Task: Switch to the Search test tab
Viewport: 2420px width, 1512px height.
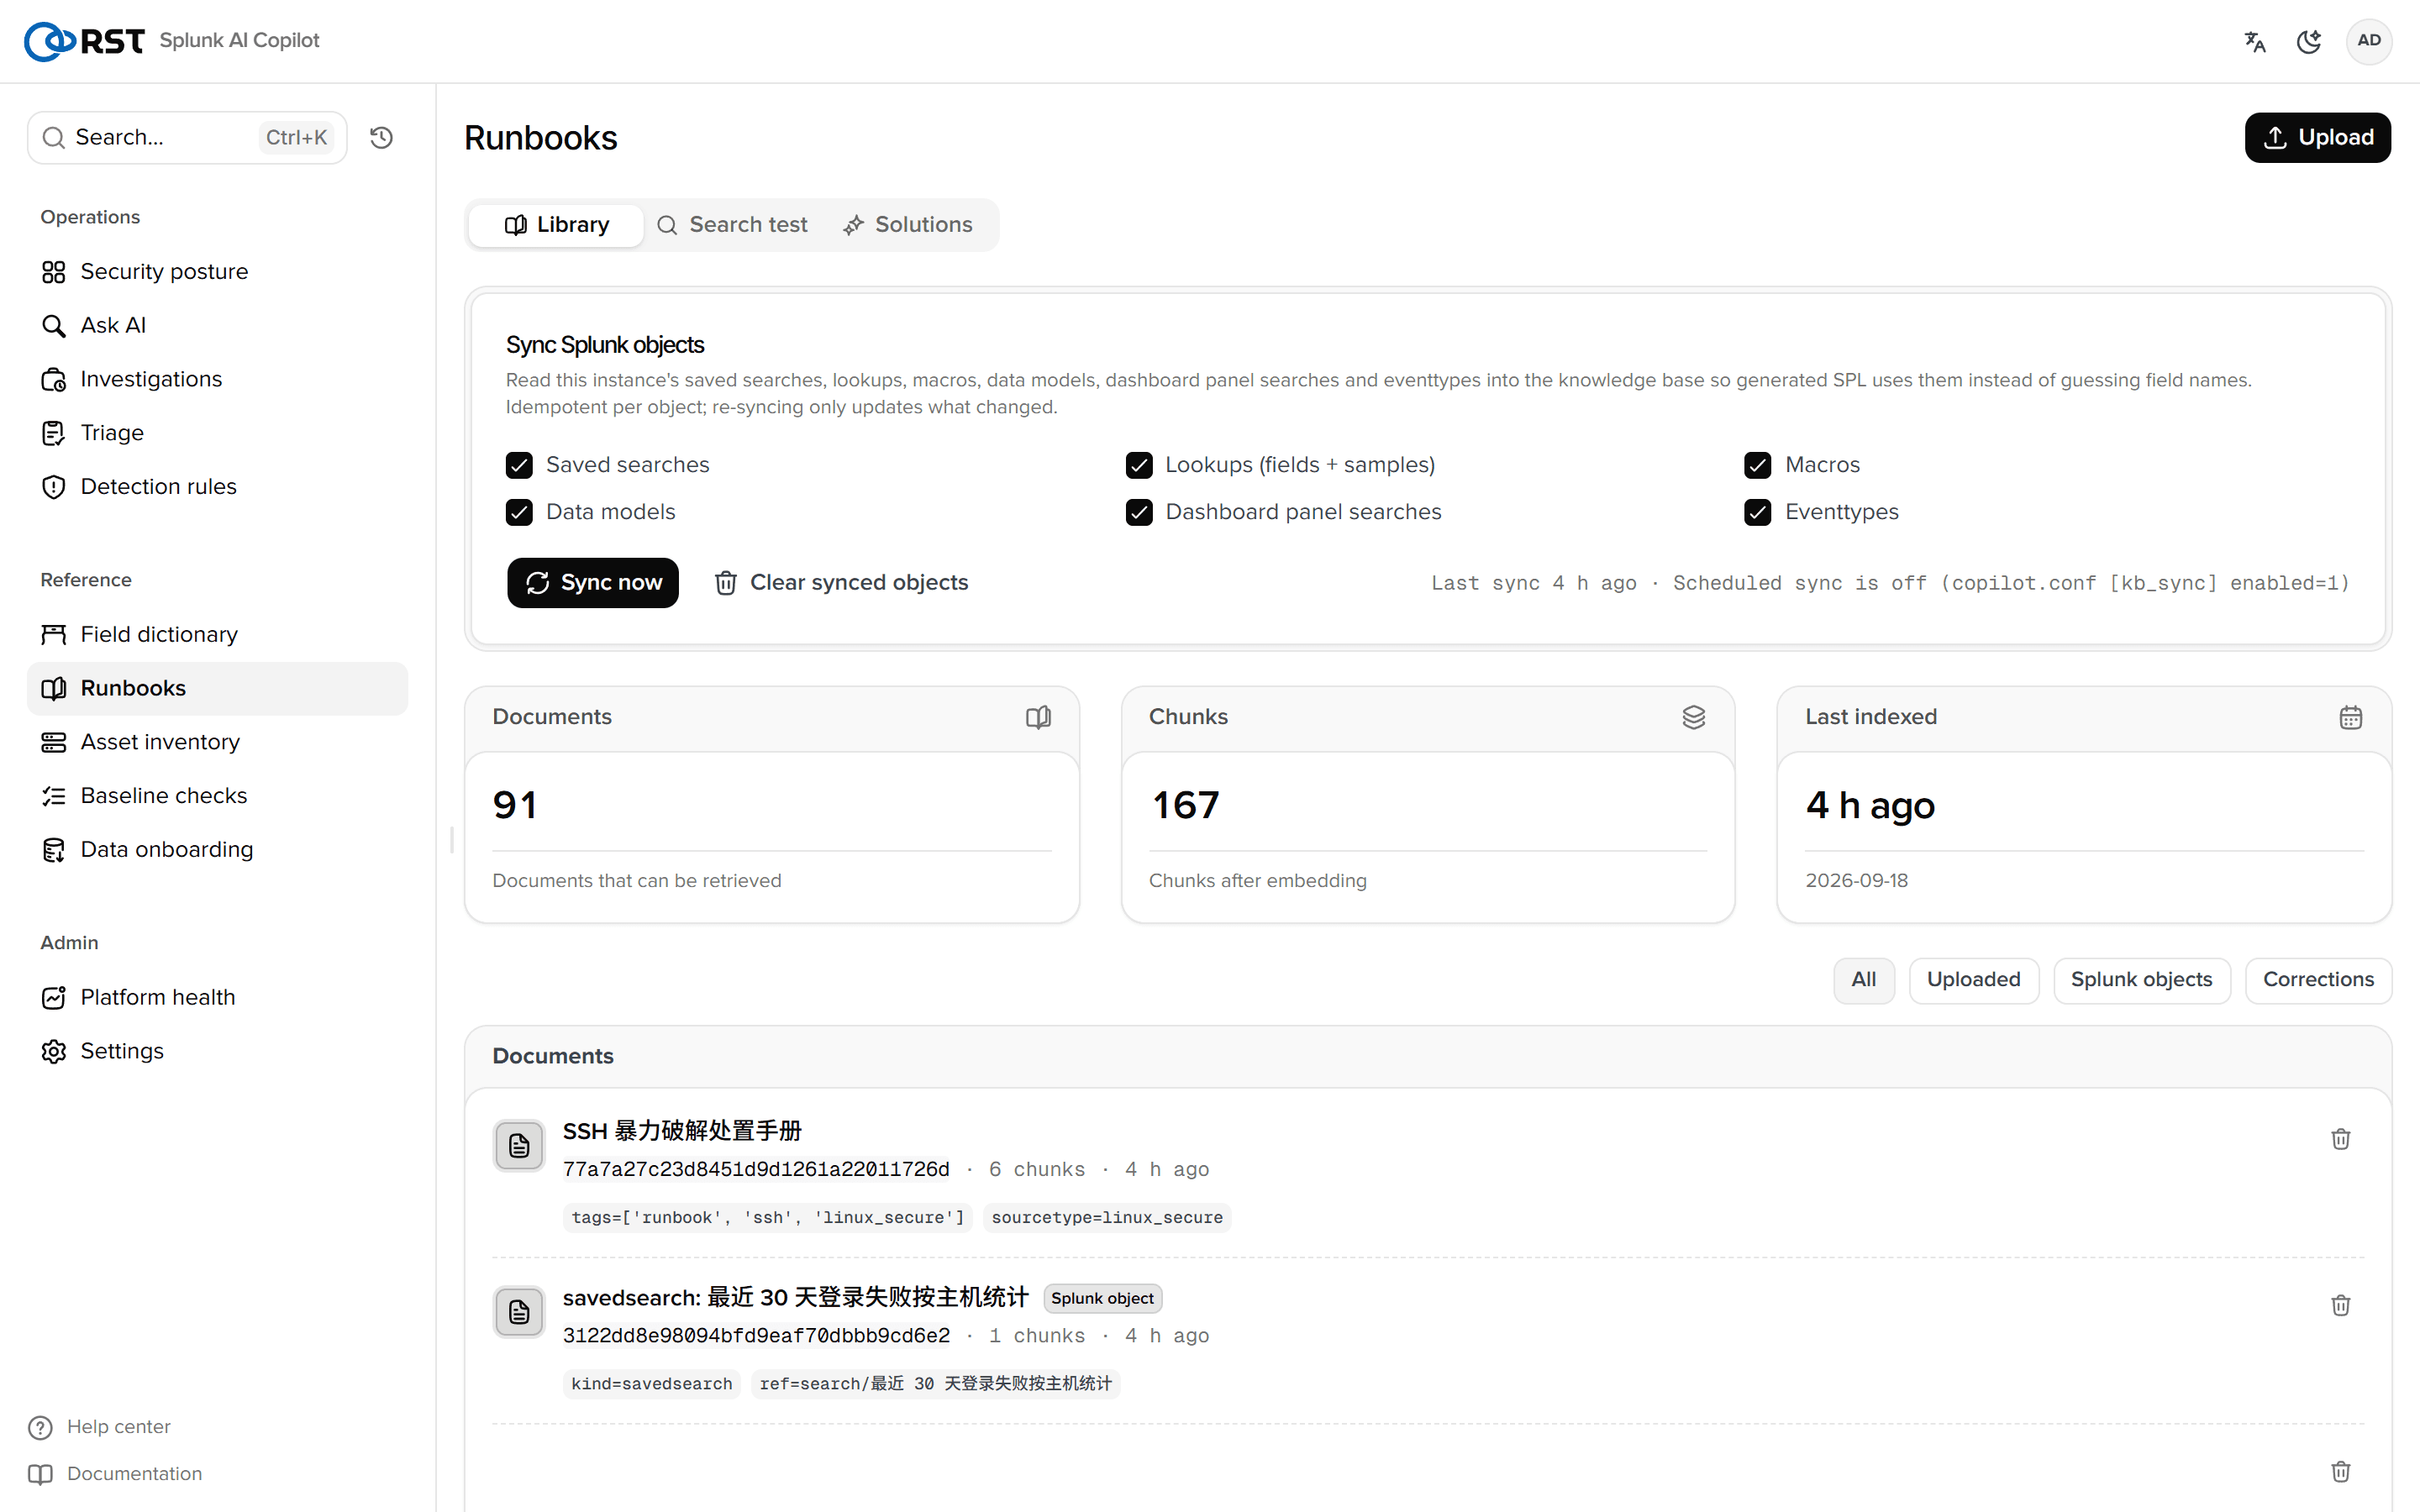Action: click(732, 225)
